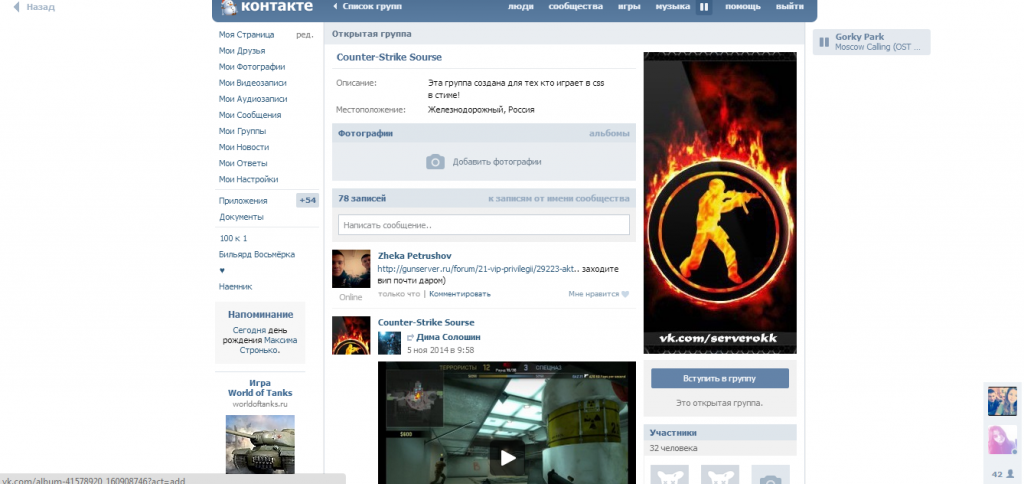Click the Вступить в группу button
This screenshot has width=1024, height=484.
719,379
